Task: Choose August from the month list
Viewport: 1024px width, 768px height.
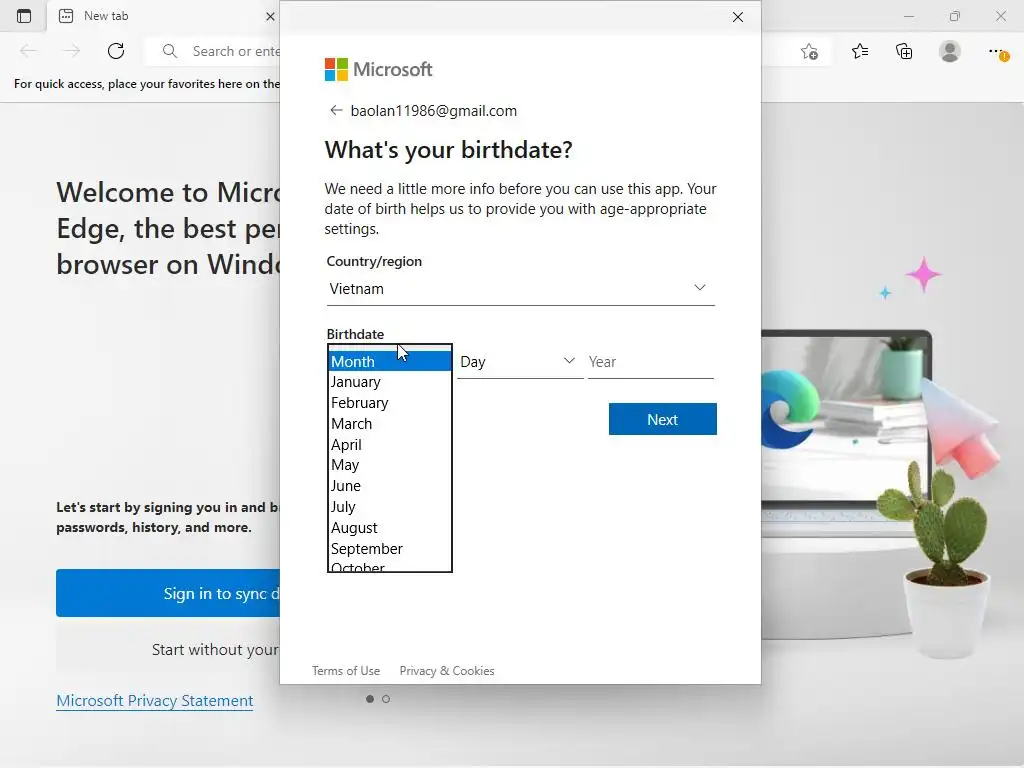Action: [x=389, y=528]
